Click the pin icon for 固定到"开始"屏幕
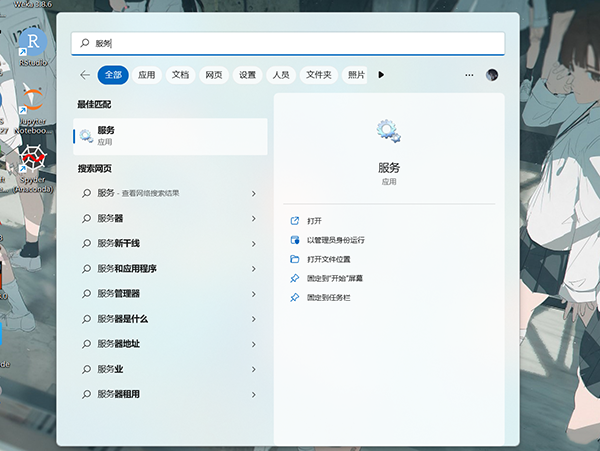 [x=294, y=278]
